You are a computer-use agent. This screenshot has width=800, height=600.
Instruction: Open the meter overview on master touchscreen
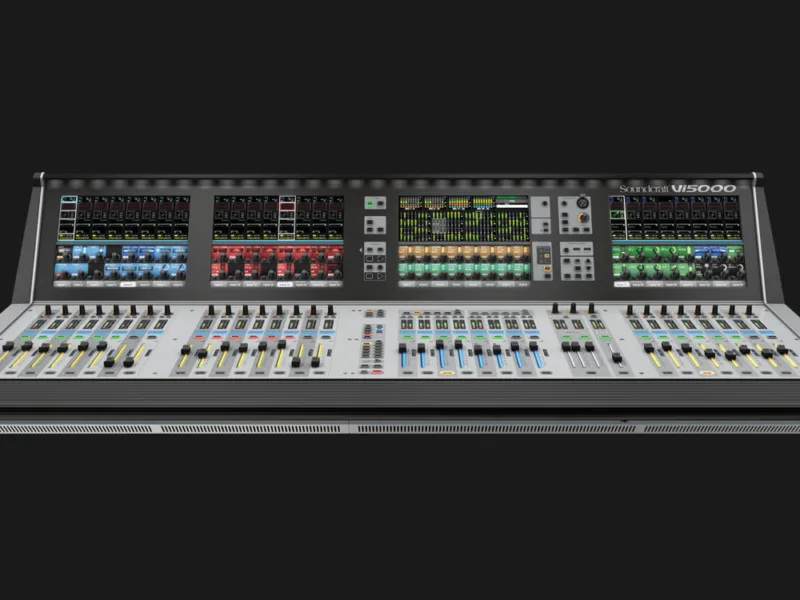coord(463,218)
